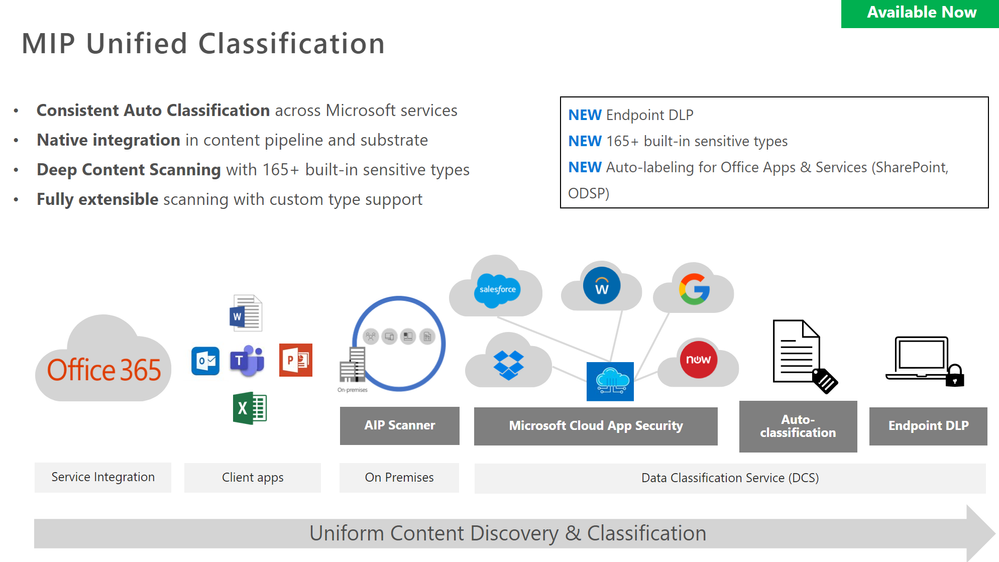
Task: Click the Native integration bullet text
Action: [x=232, y=140]
